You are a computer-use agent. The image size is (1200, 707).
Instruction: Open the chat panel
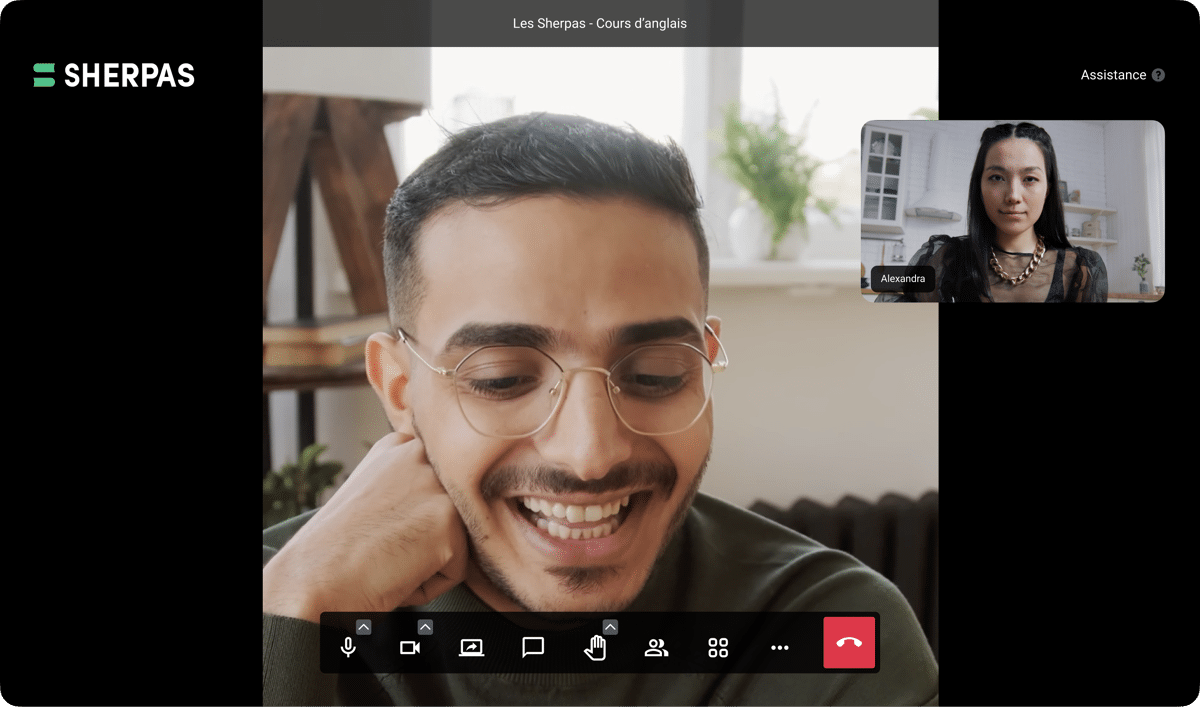tap(533, 648)
